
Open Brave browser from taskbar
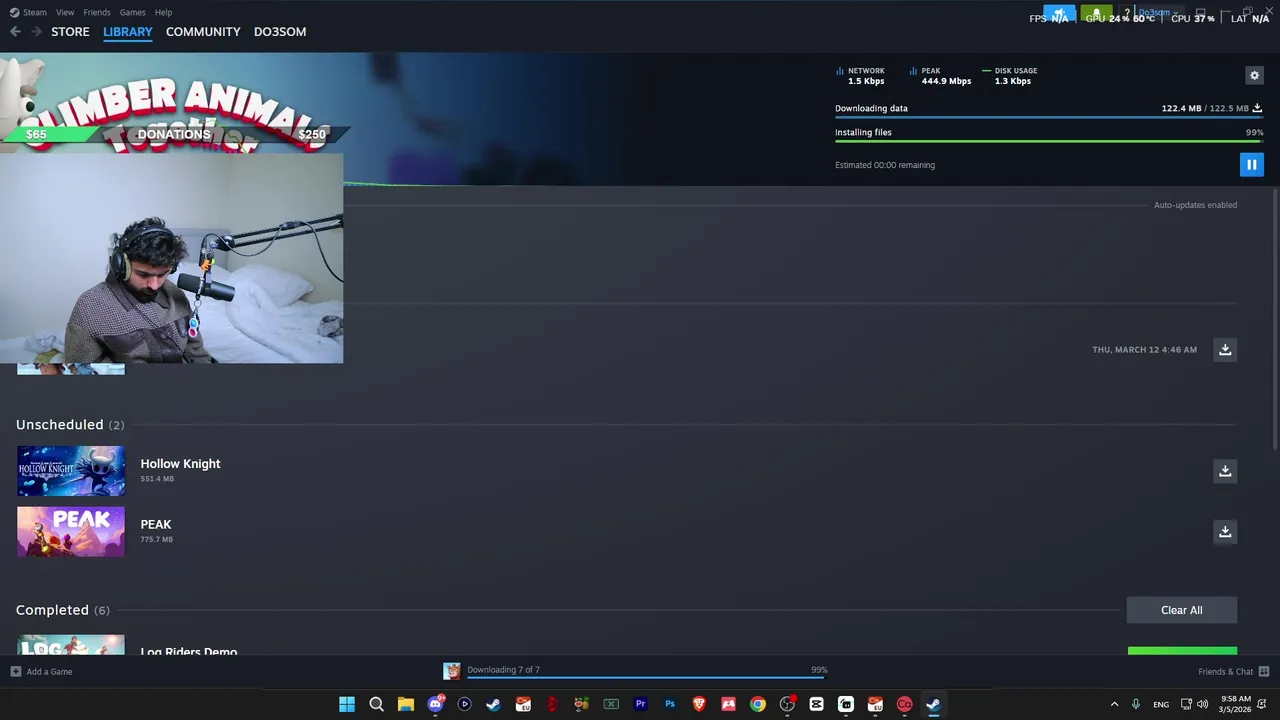click(699, 704)
